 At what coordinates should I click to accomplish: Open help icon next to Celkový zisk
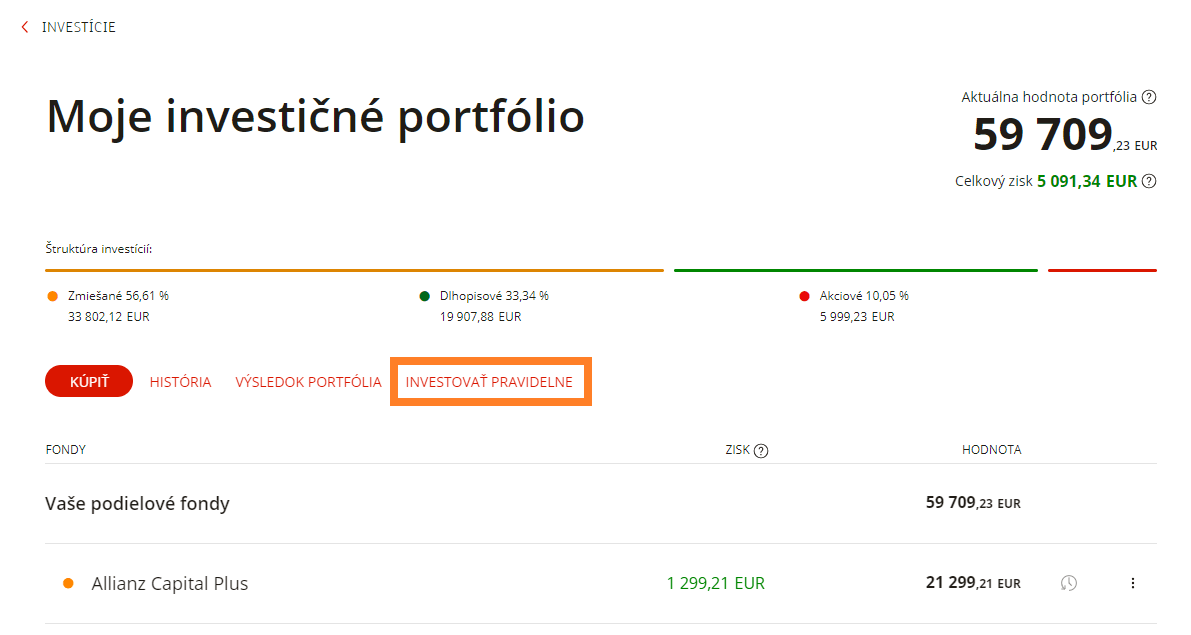(x=1149, y=182)
